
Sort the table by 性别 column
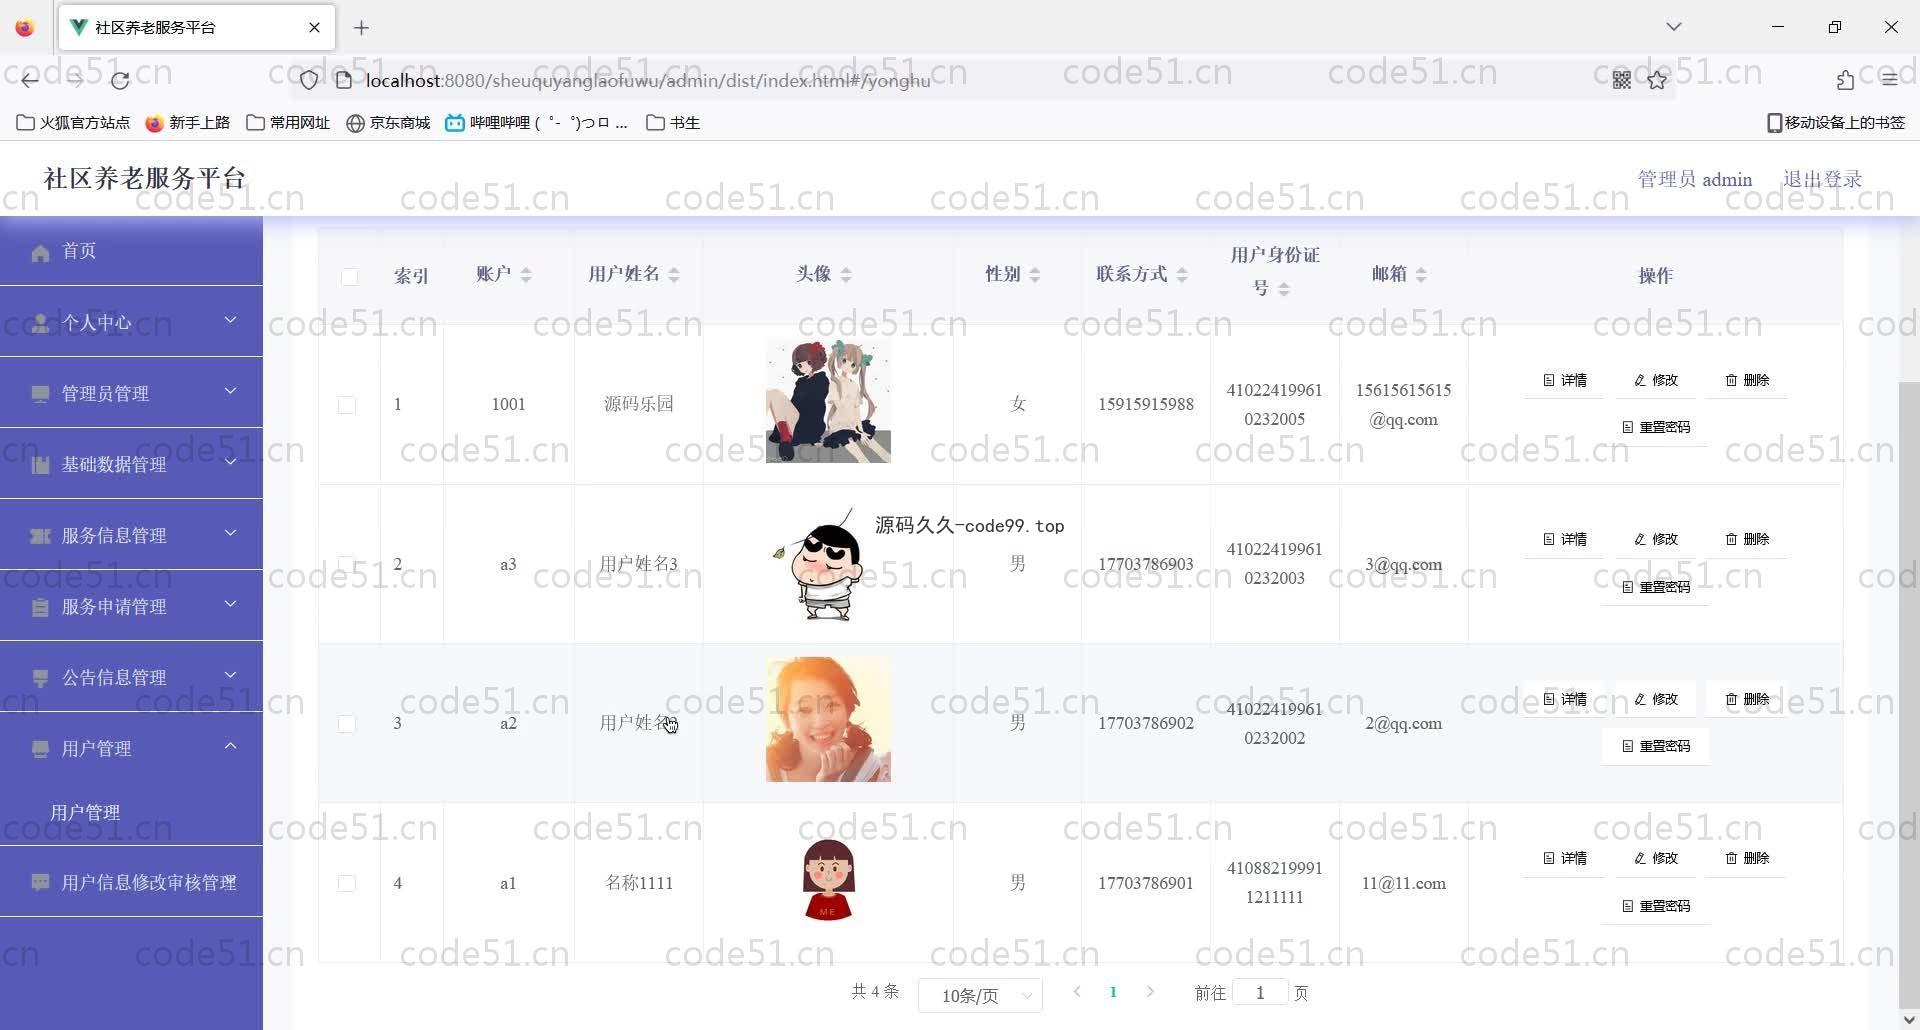coord(1035,275)
